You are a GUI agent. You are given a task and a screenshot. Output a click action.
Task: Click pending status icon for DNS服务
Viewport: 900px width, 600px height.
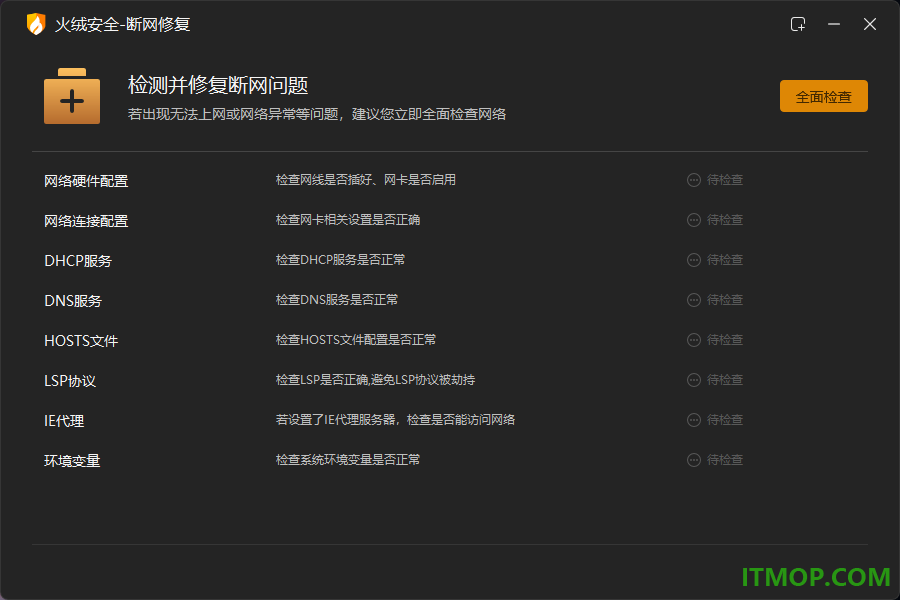click(x=694, y=300)
